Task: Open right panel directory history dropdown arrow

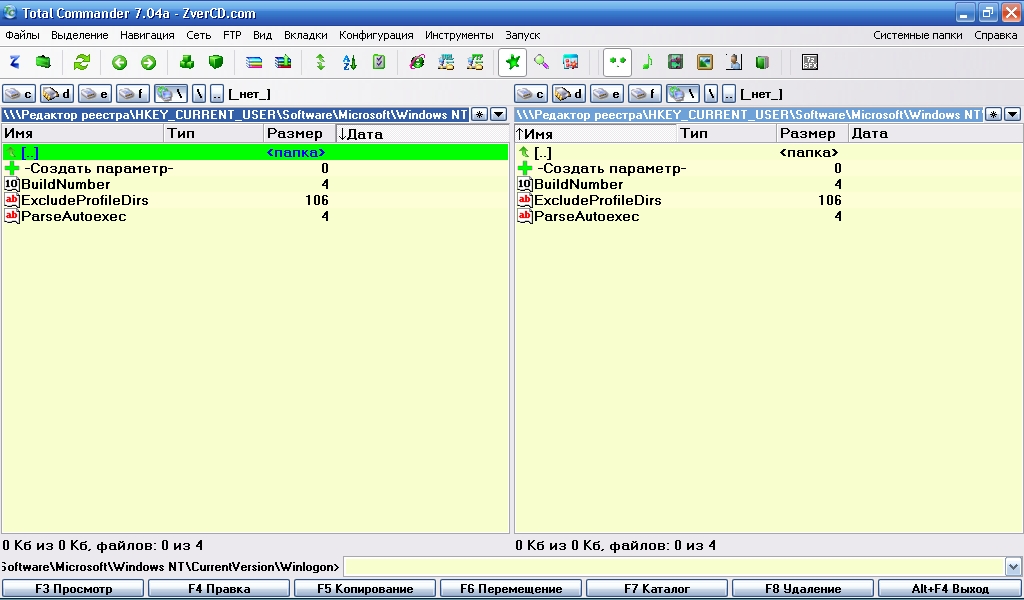Action: pyautogui.click(x=1012, y=114)
